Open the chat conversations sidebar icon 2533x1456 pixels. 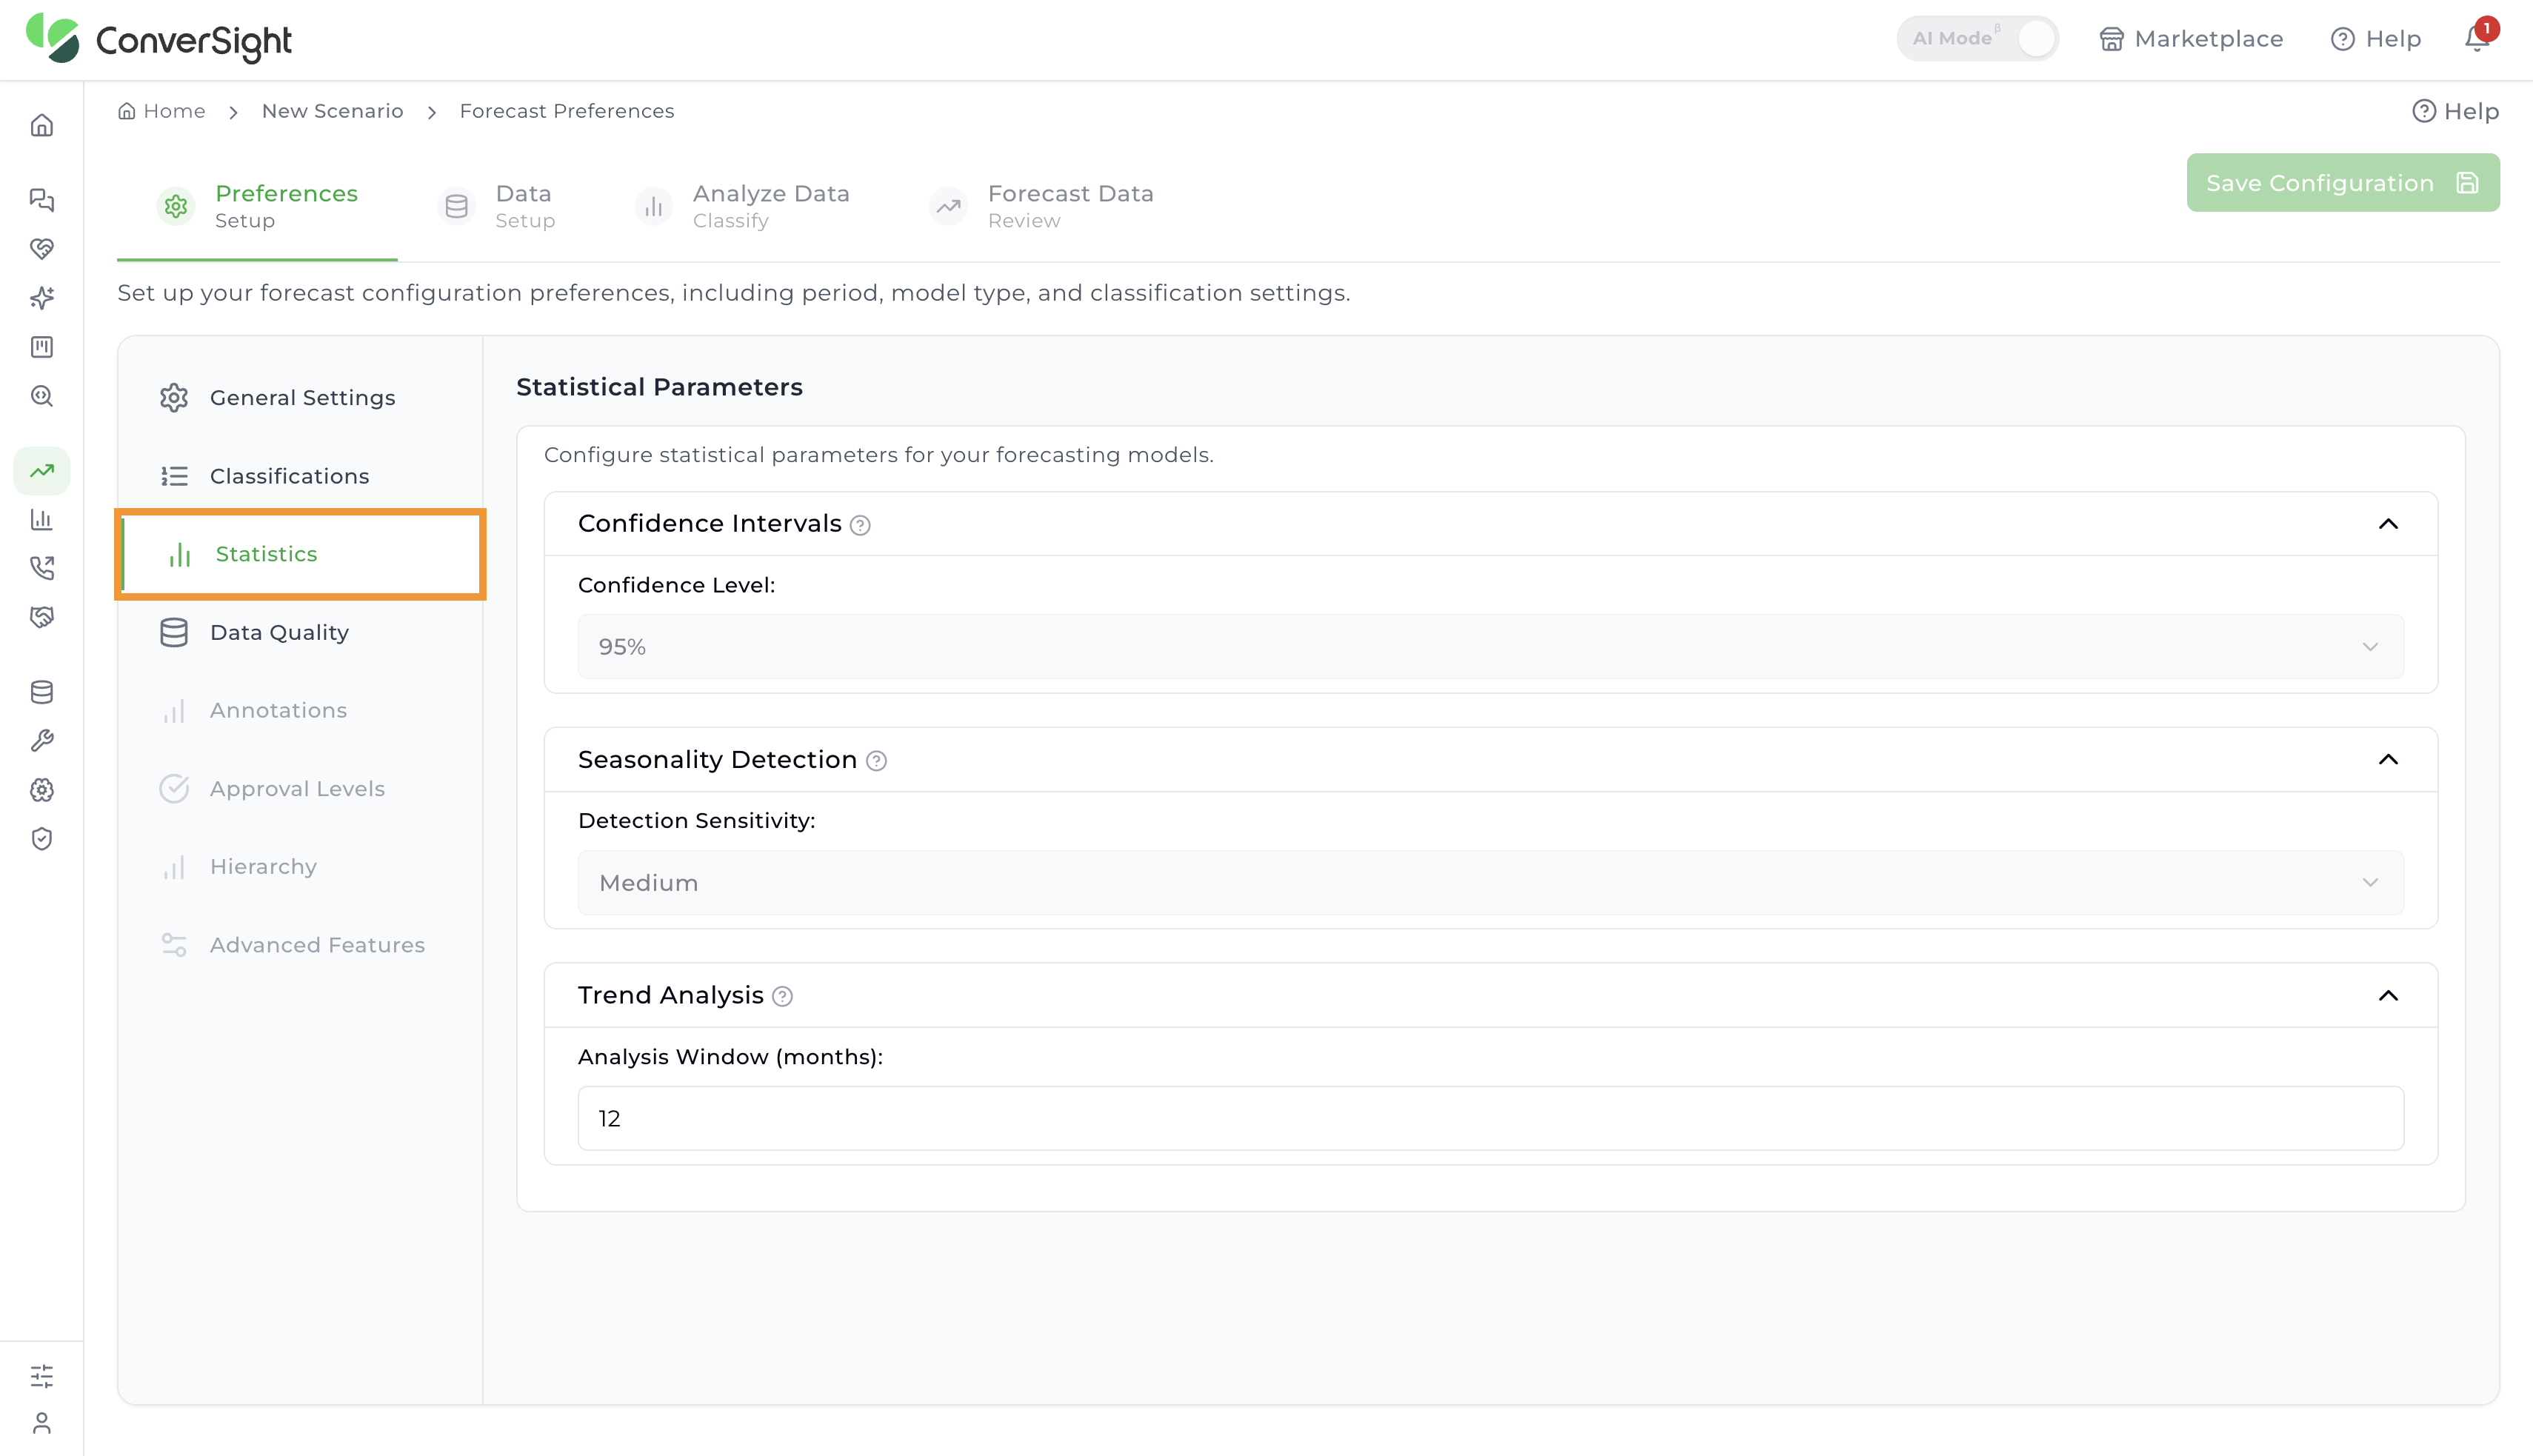(x=42, y=200)
